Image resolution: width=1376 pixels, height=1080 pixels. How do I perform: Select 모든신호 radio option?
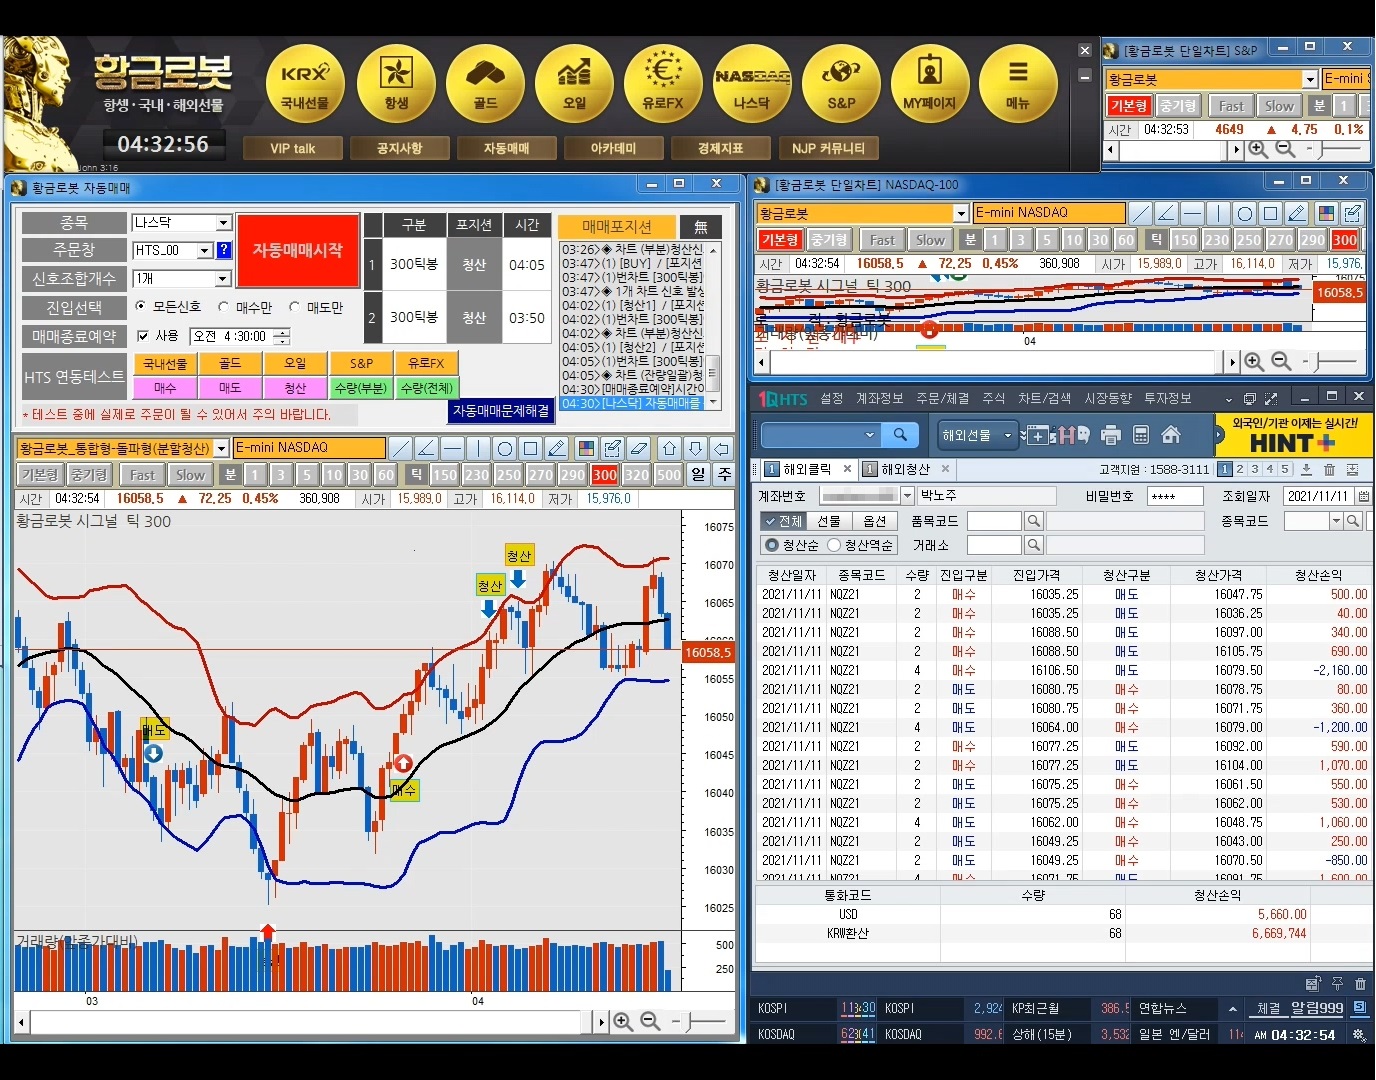point(140,307)
